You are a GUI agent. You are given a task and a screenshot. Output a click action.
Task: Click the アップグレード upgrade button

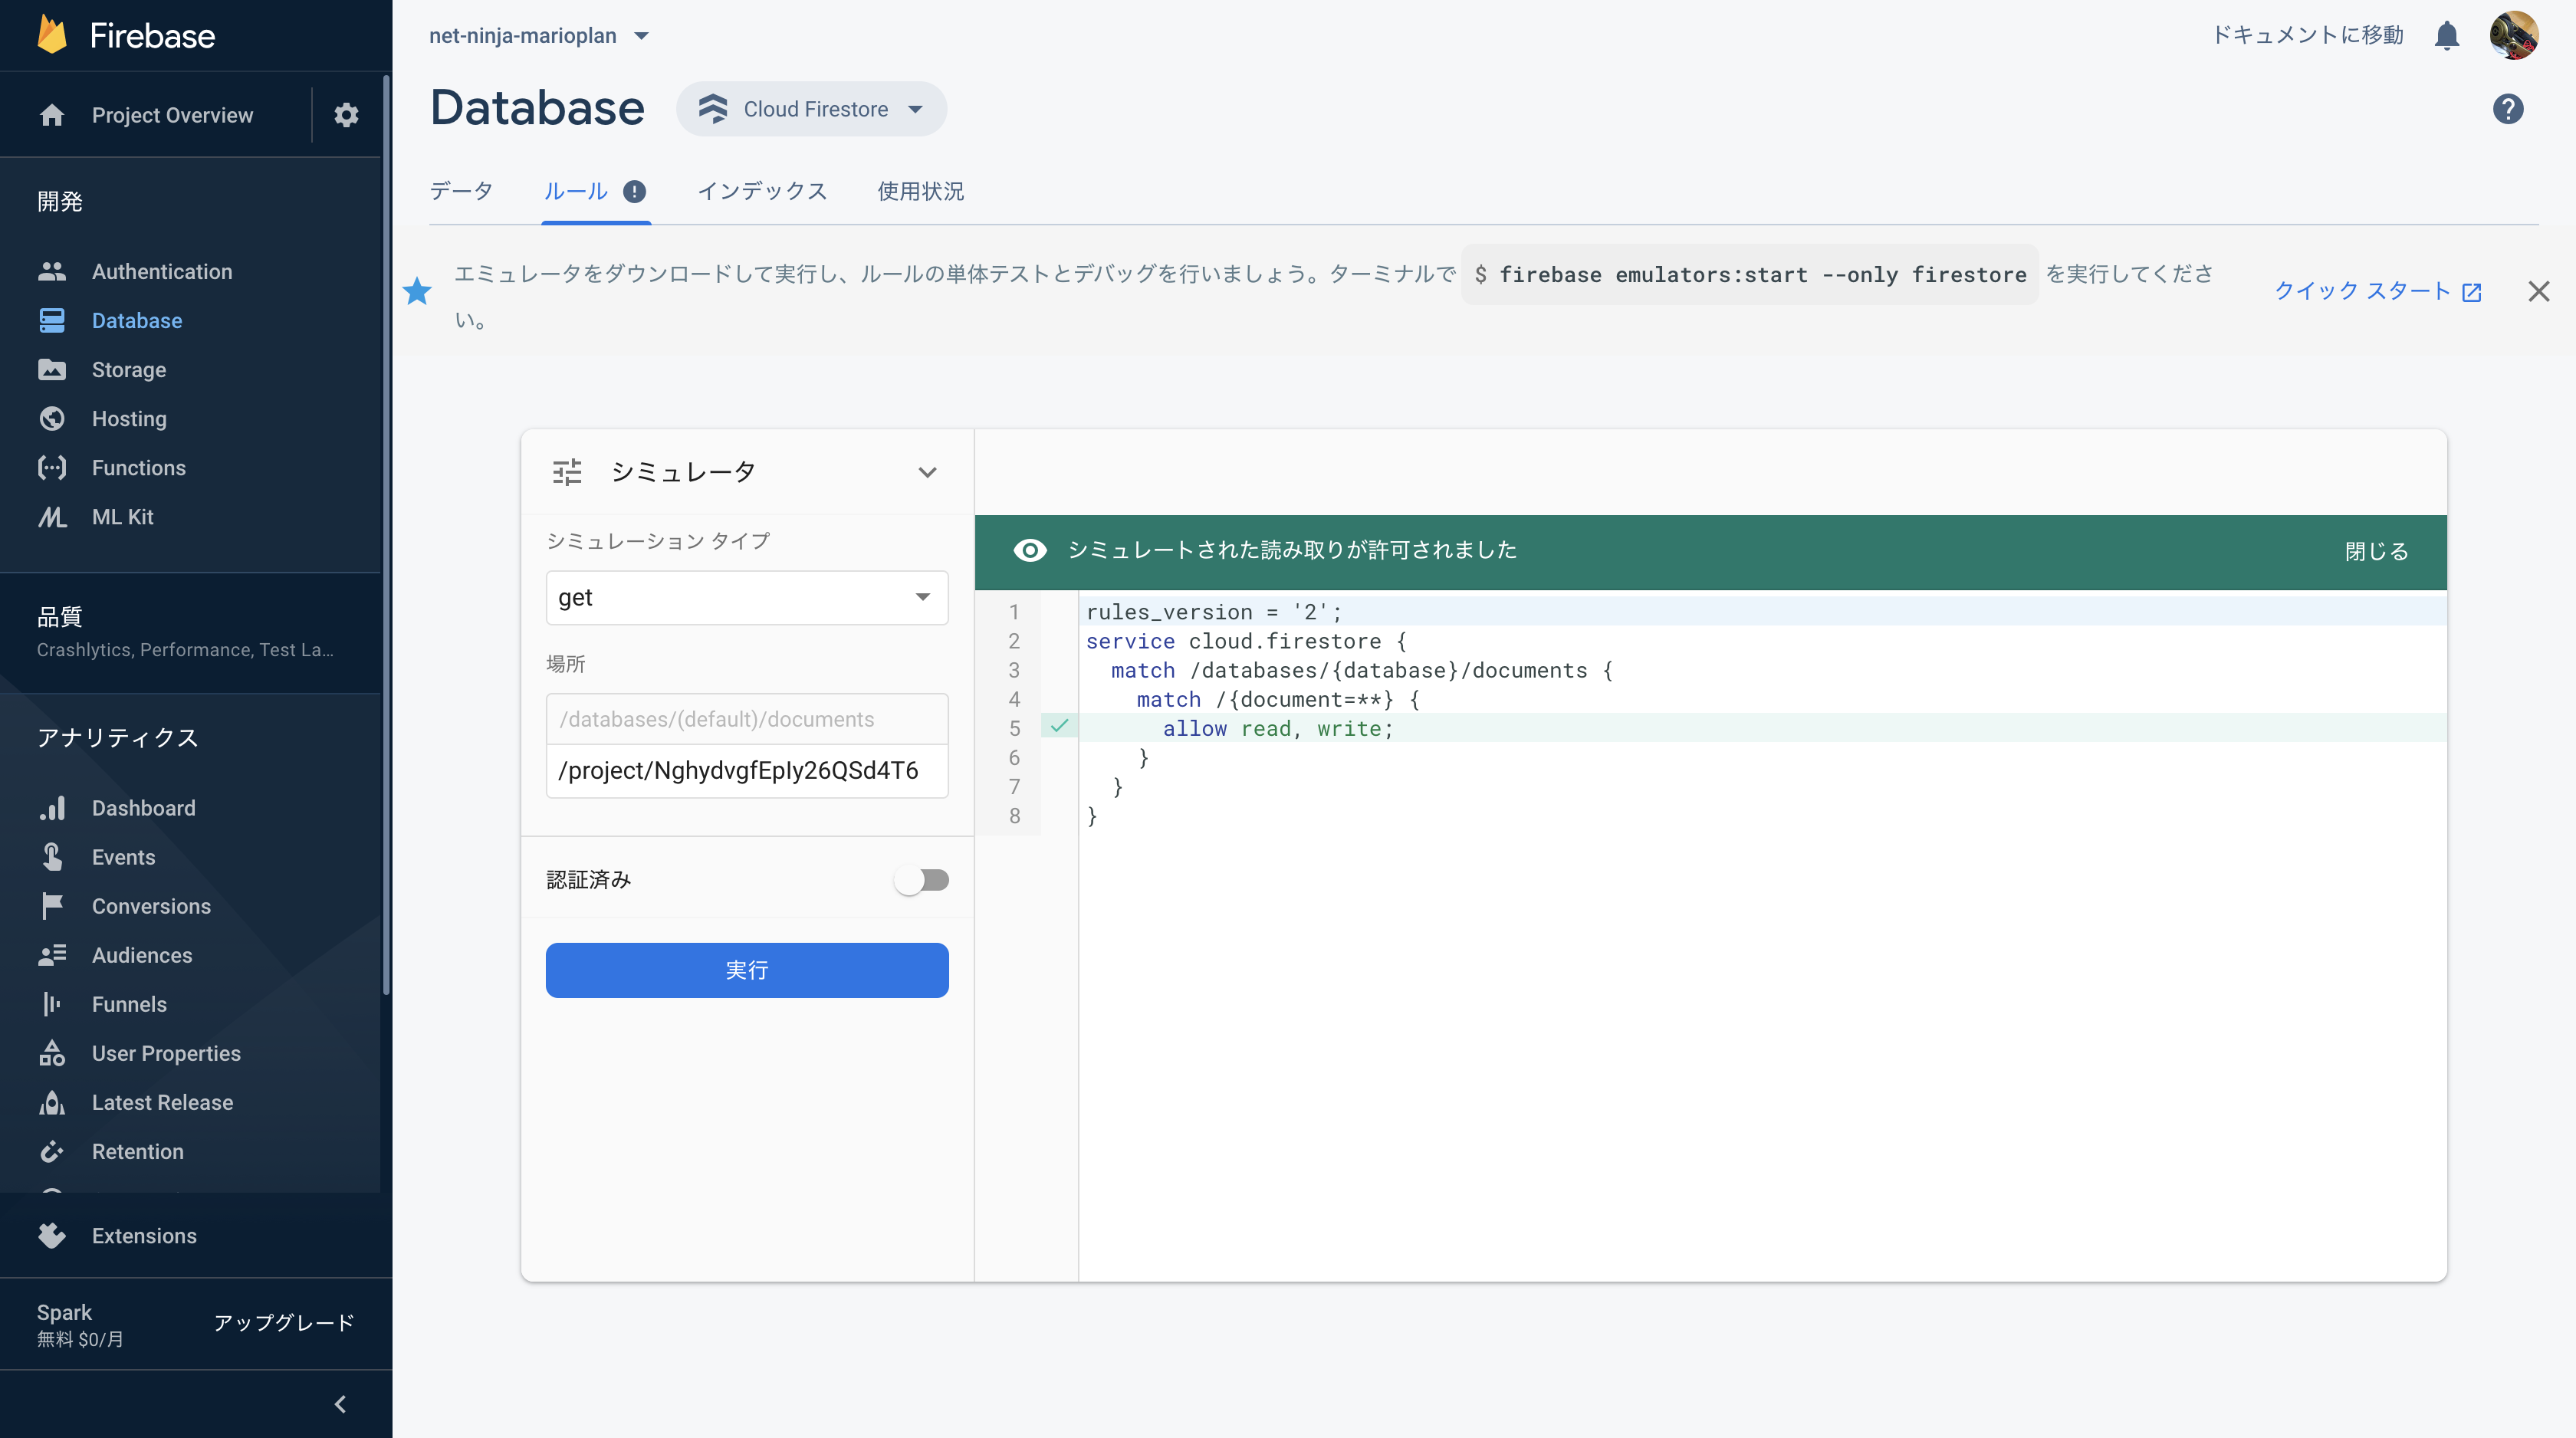(x=284, y=1322)
